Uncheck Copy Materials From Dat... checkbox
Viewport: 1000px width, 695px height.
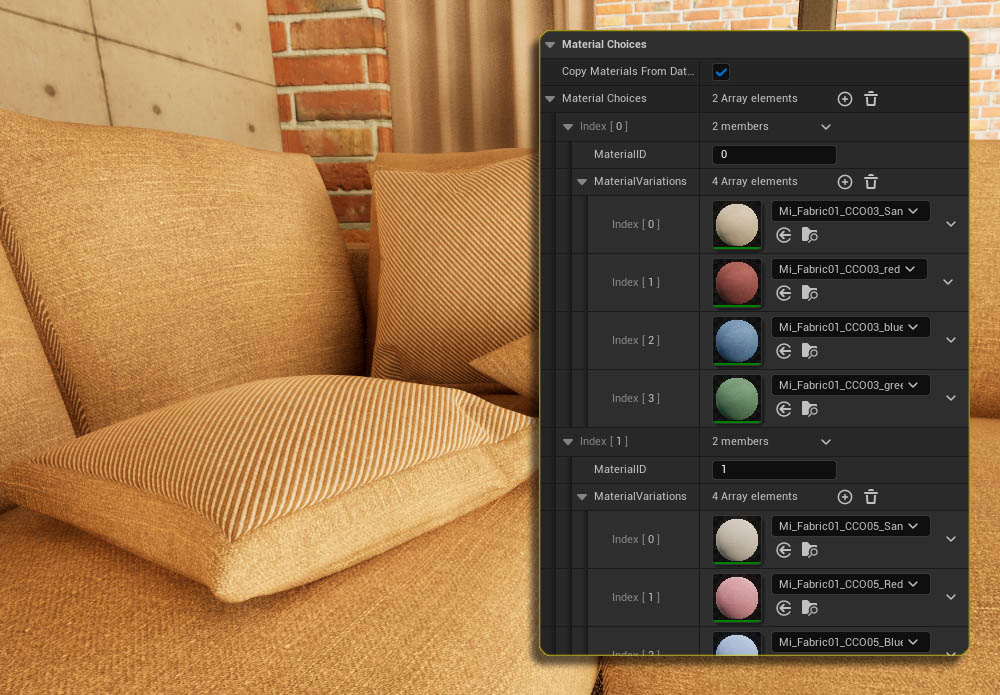click(x=721, y=72)
